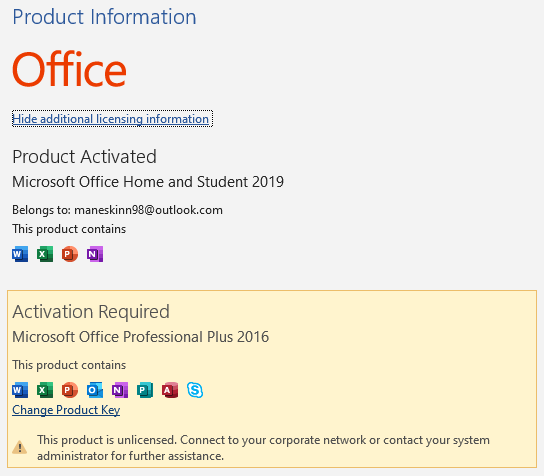
Task: Open the Change Product Key link
Action: pos(66,410)
